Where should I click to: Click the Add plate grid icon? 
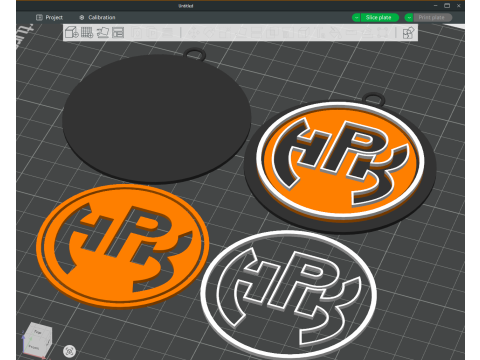[87, 32]
